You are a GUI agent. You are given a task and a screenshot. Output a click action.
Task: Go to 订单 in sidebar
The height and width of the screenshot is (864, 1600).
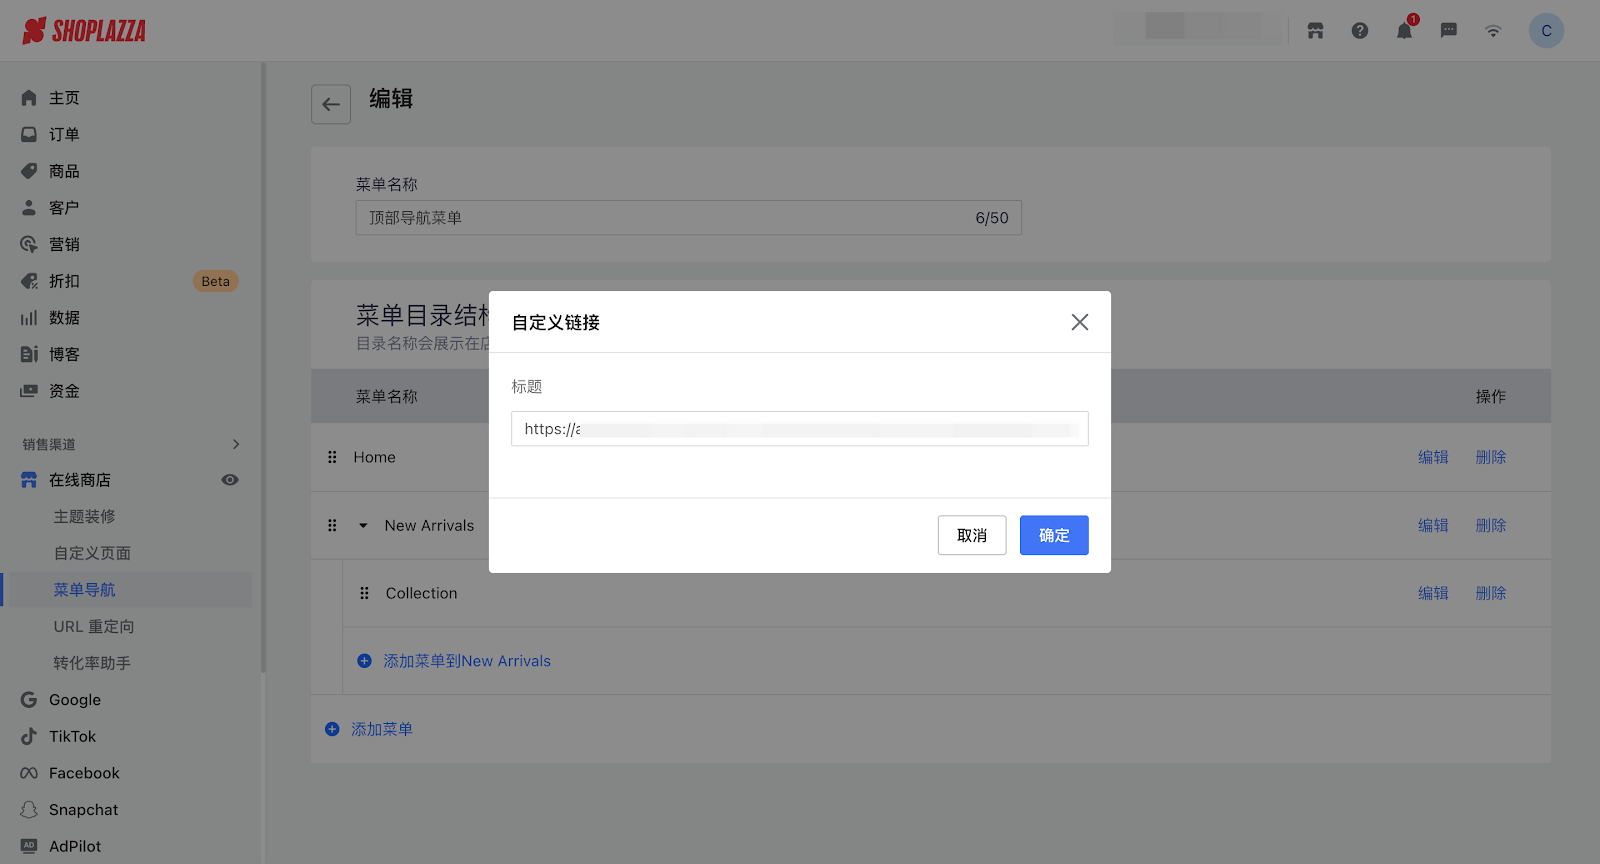click(x=64, y=134)
